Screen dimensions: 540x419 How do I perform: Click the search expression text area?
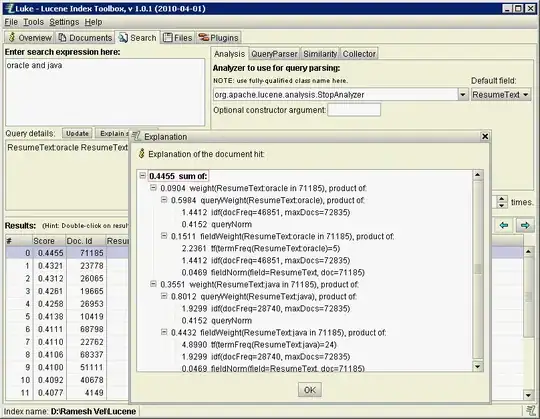coord(105,92)
